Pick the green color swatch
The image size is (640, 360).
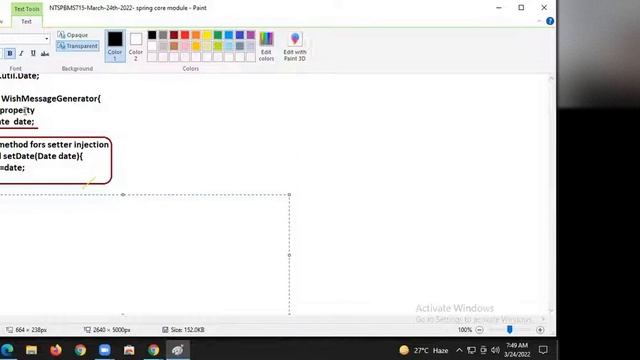tap(218, 35)
